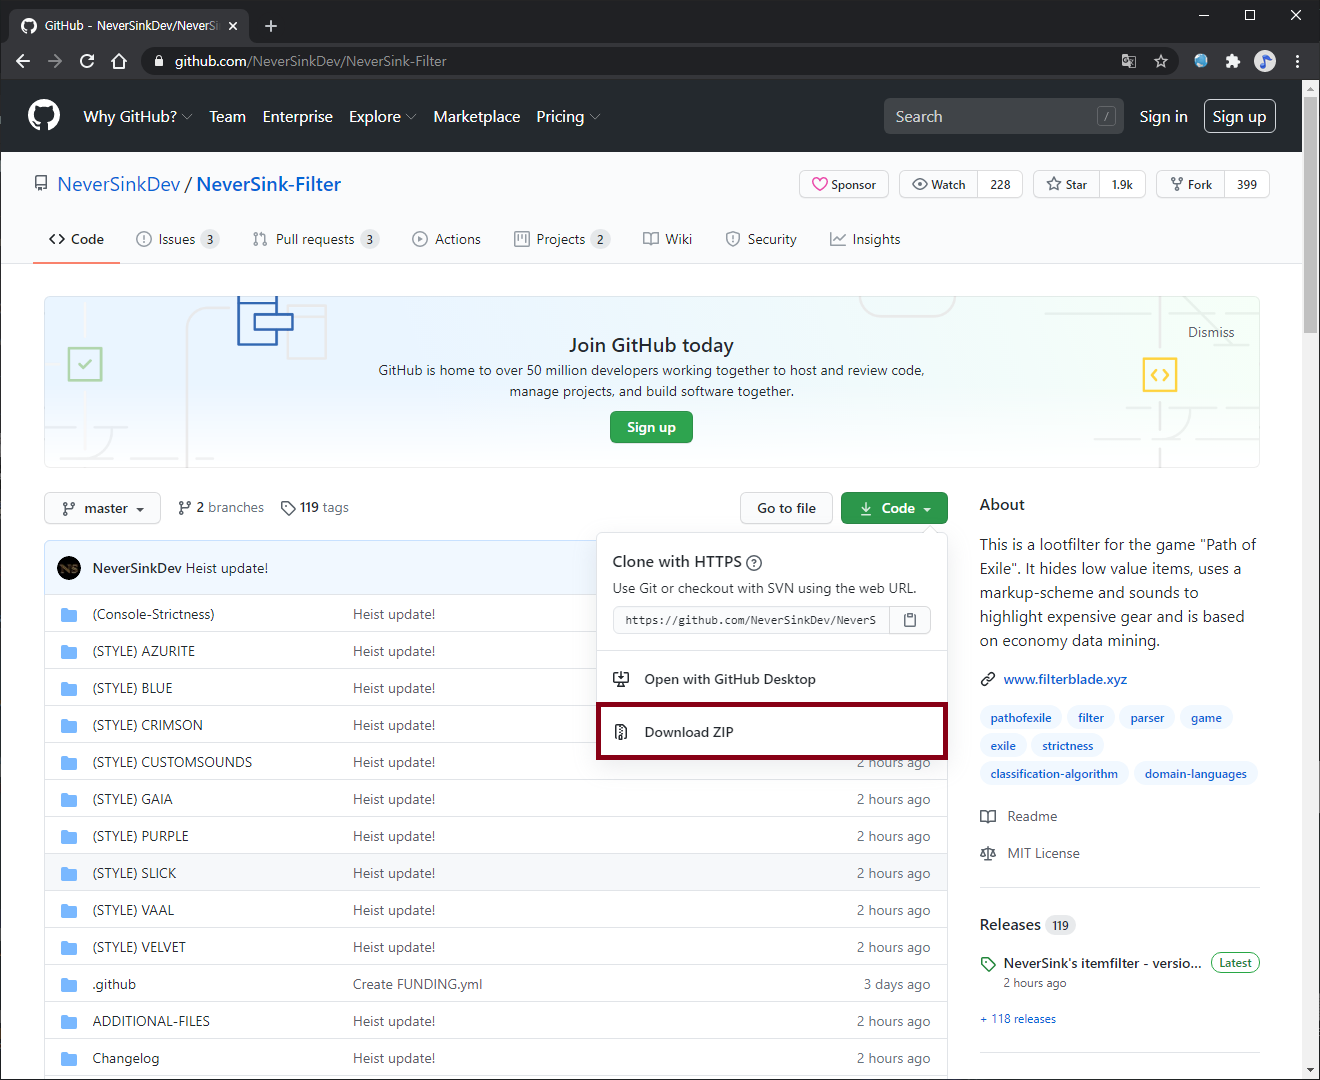
Task: Click Sponsor heart button
Action: [844, 184]
